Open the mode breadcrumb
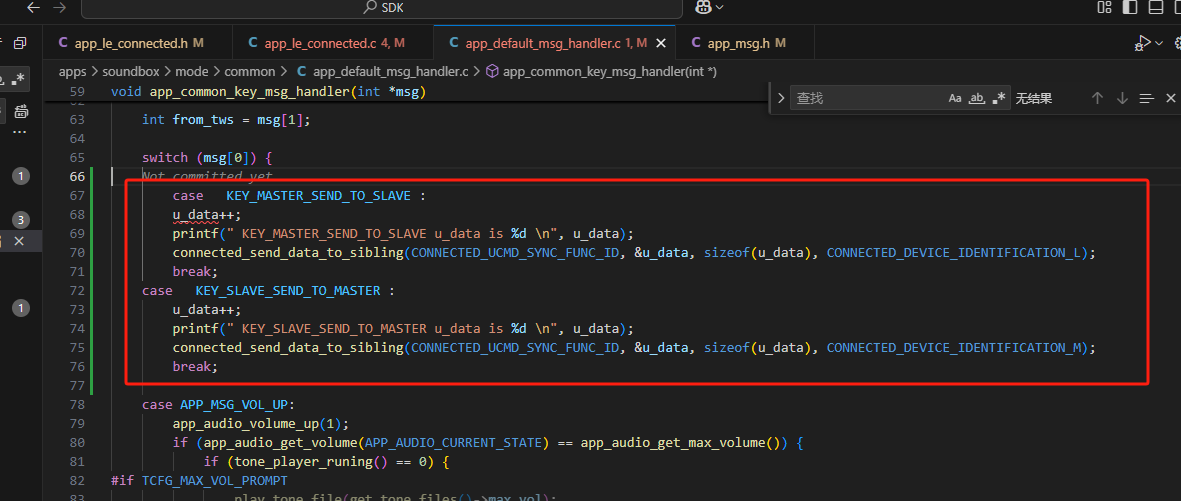Image resolution: width=1181 pixels, height=501 pixels. tap(192, 72)
